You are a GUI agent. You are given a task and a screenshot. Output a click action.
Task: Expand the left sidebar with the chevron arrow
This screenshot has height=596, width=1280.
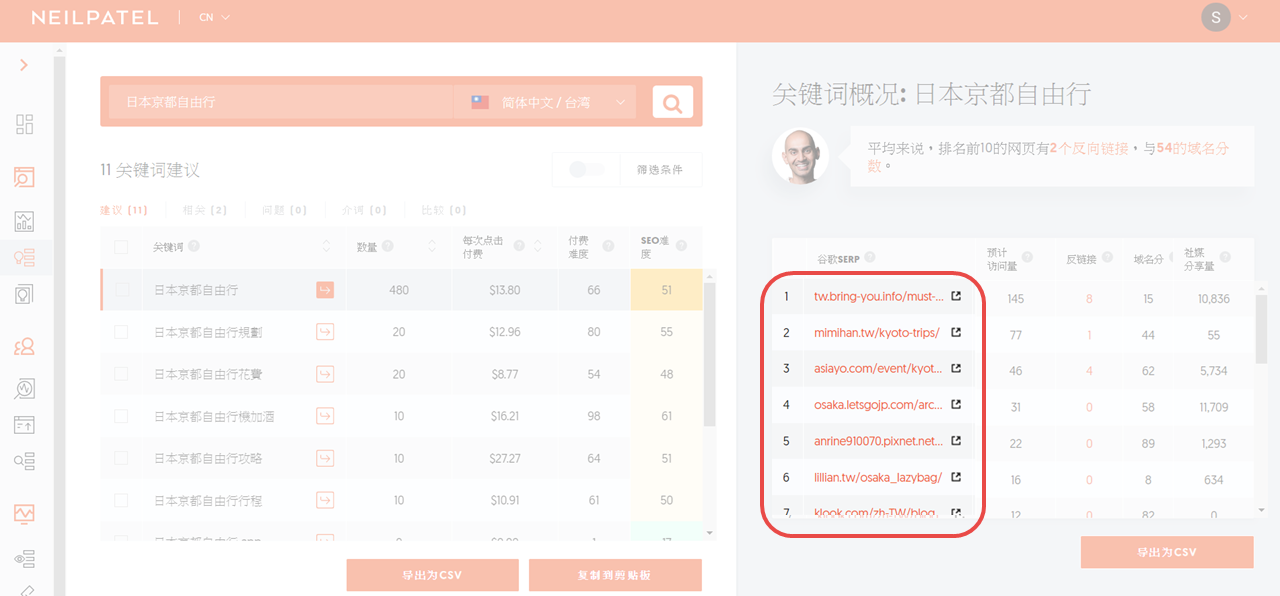24,65
